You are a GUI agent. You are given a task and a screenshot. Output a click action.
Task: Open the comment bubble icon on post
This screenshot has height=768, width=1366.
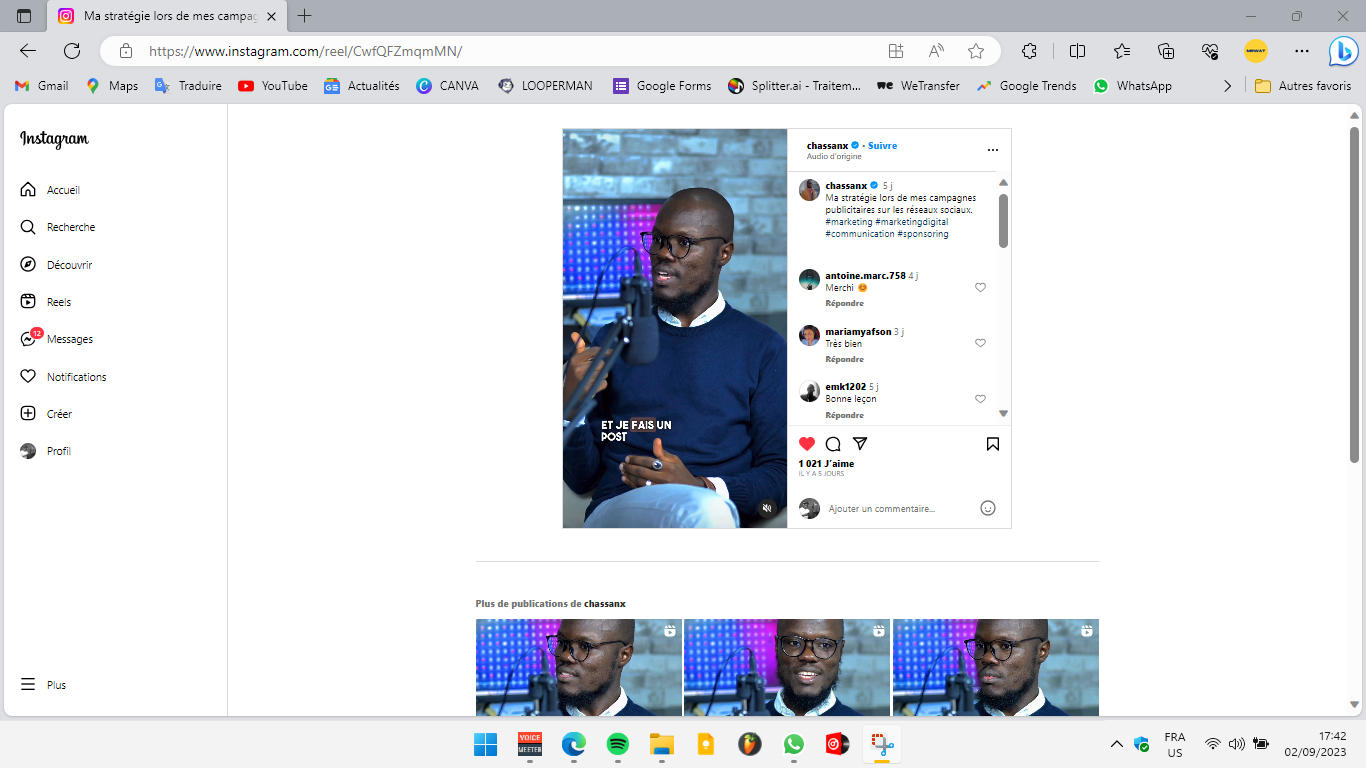(x=833, y=444)
